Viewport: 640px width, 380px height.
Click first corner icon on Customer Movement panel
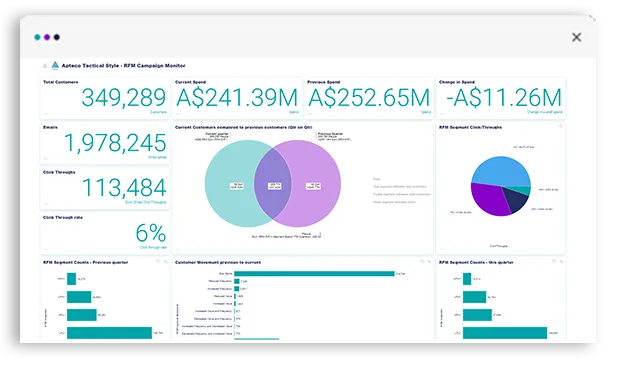tap(422, 262)
